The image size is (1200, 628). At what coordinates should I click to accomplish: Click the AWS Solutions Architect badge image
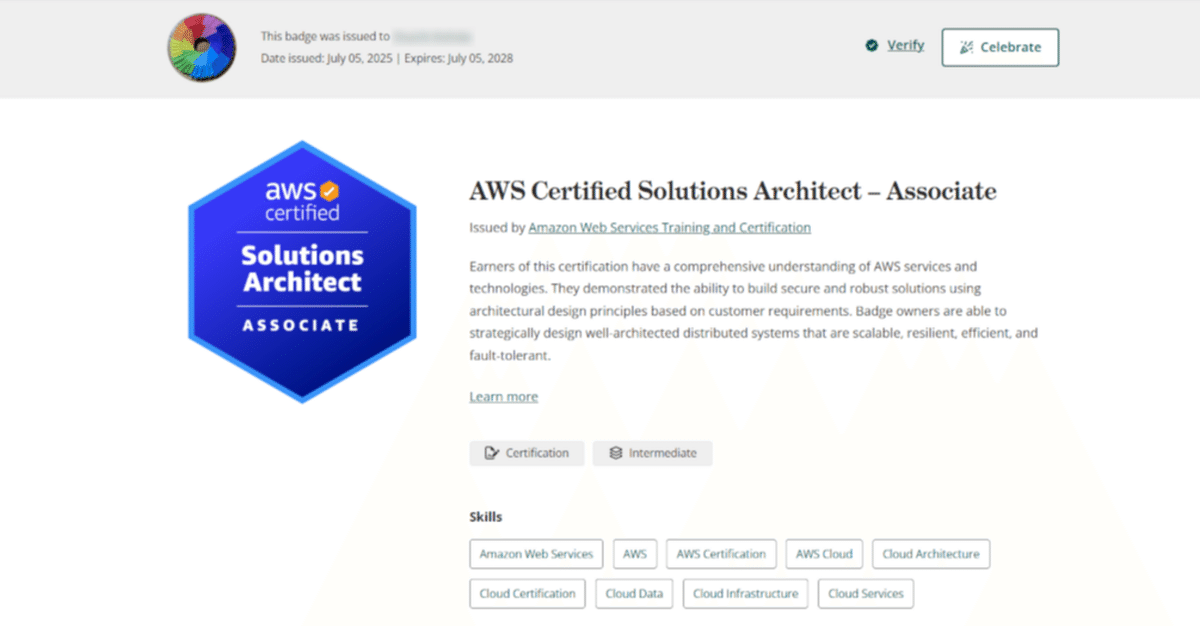(302, 271)
